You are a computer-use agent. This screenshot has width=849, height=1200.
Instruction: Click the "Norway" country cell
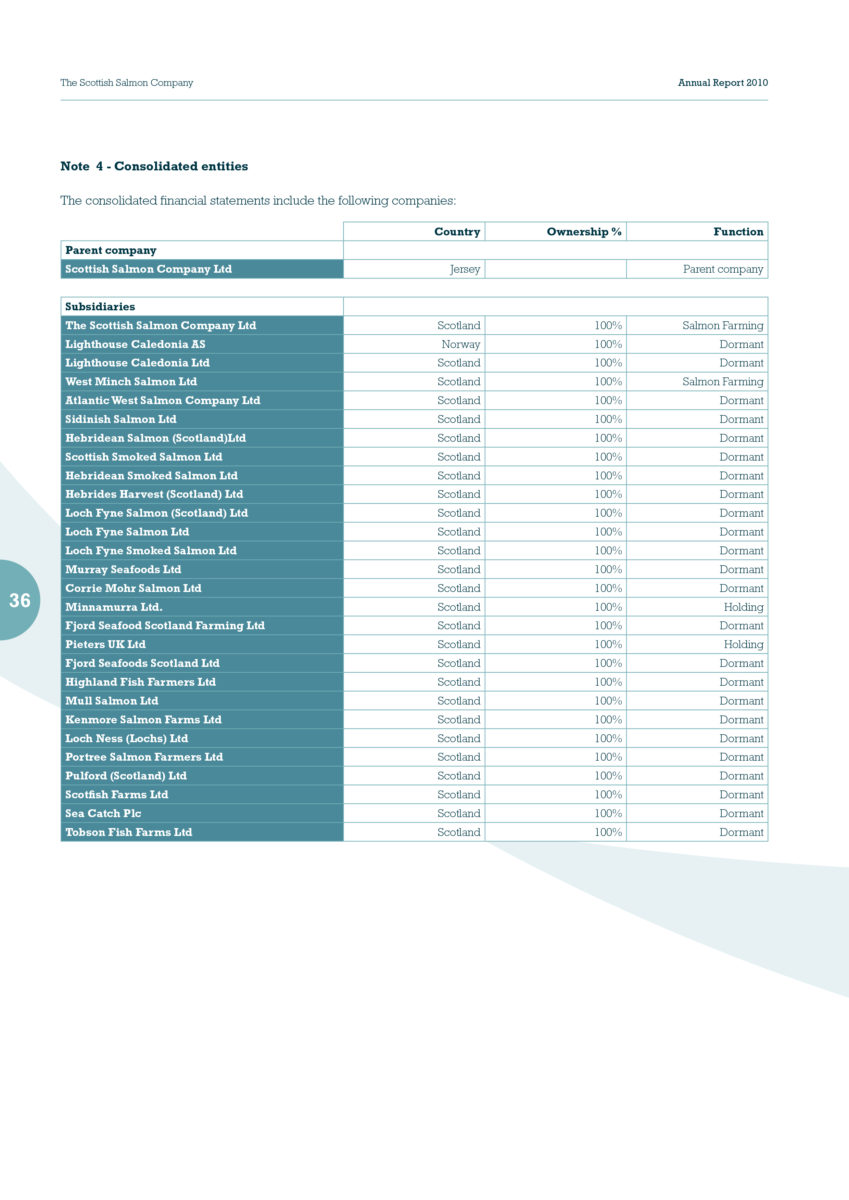(461, 344)
